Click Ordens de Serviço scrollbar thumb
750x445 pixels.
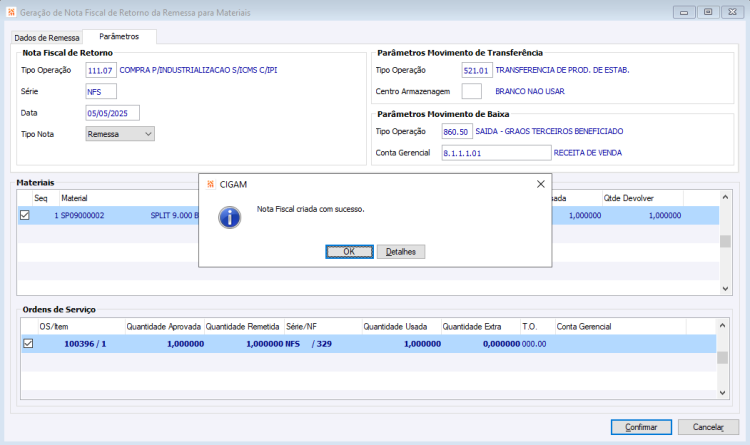click(x=722, y=357)
